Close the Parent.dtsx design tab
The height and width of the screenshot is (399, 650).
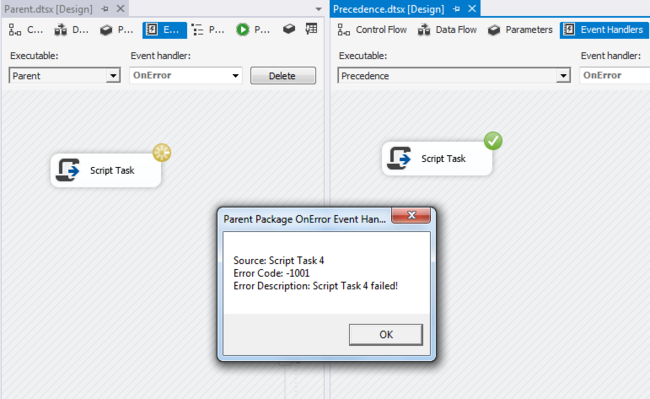(120, 9)
